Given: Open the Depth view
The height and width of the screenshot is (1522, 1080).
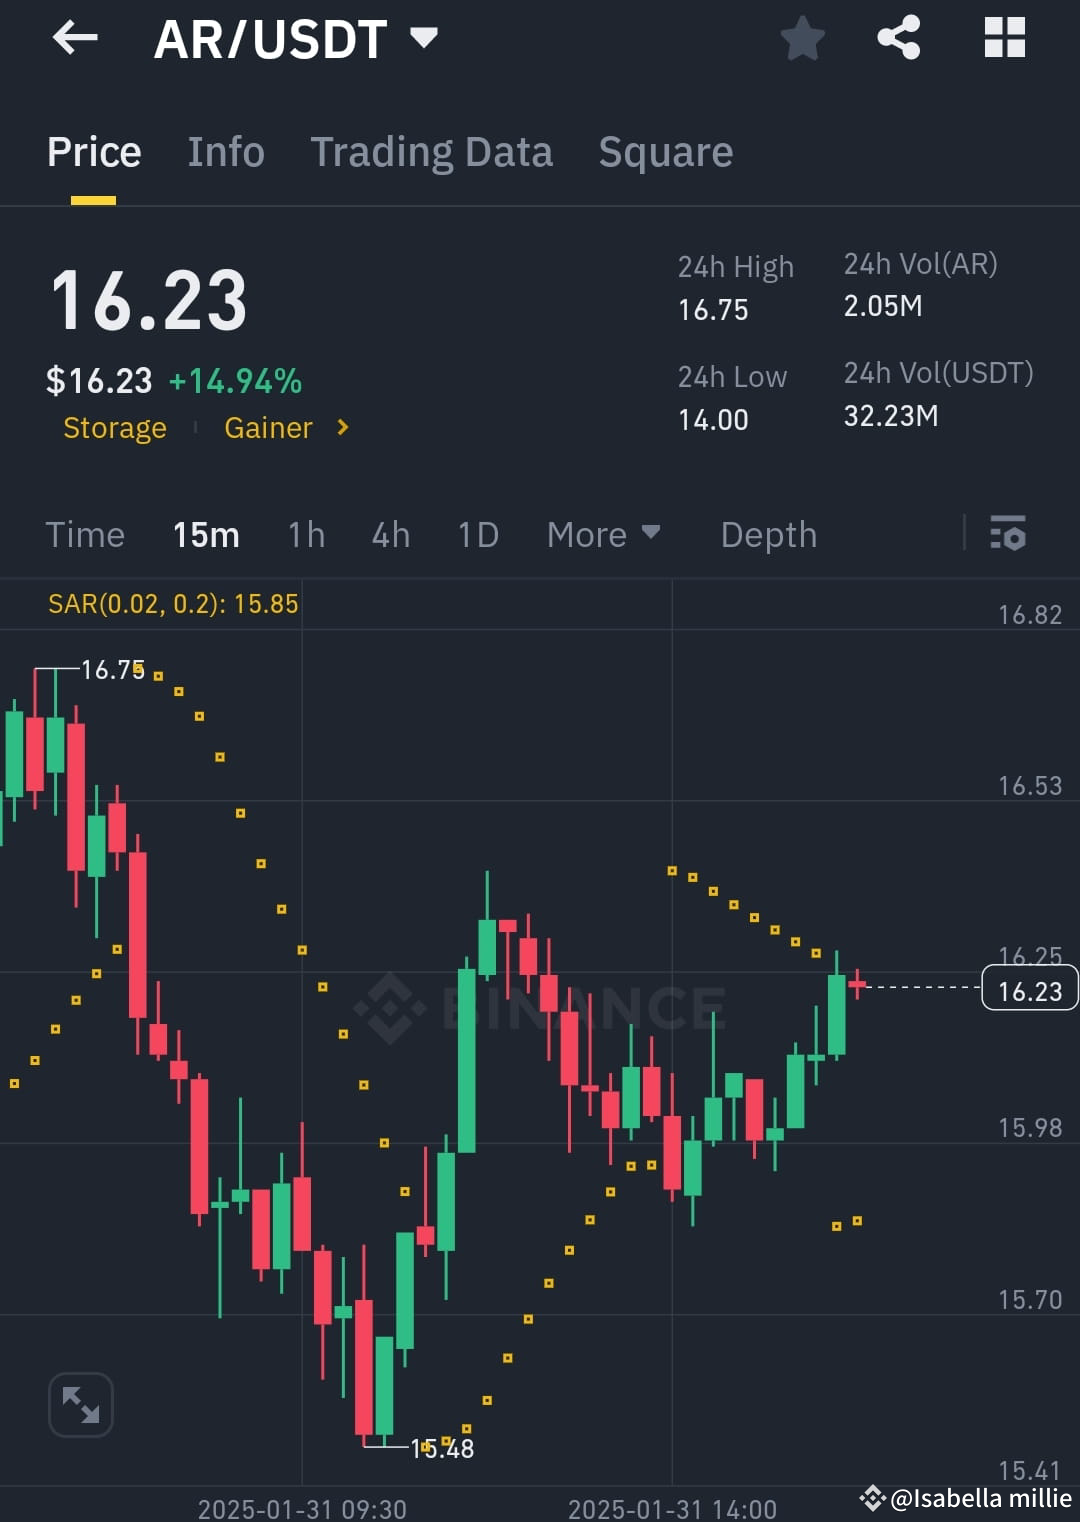Looking at the screenshot, I should [768, 535].
